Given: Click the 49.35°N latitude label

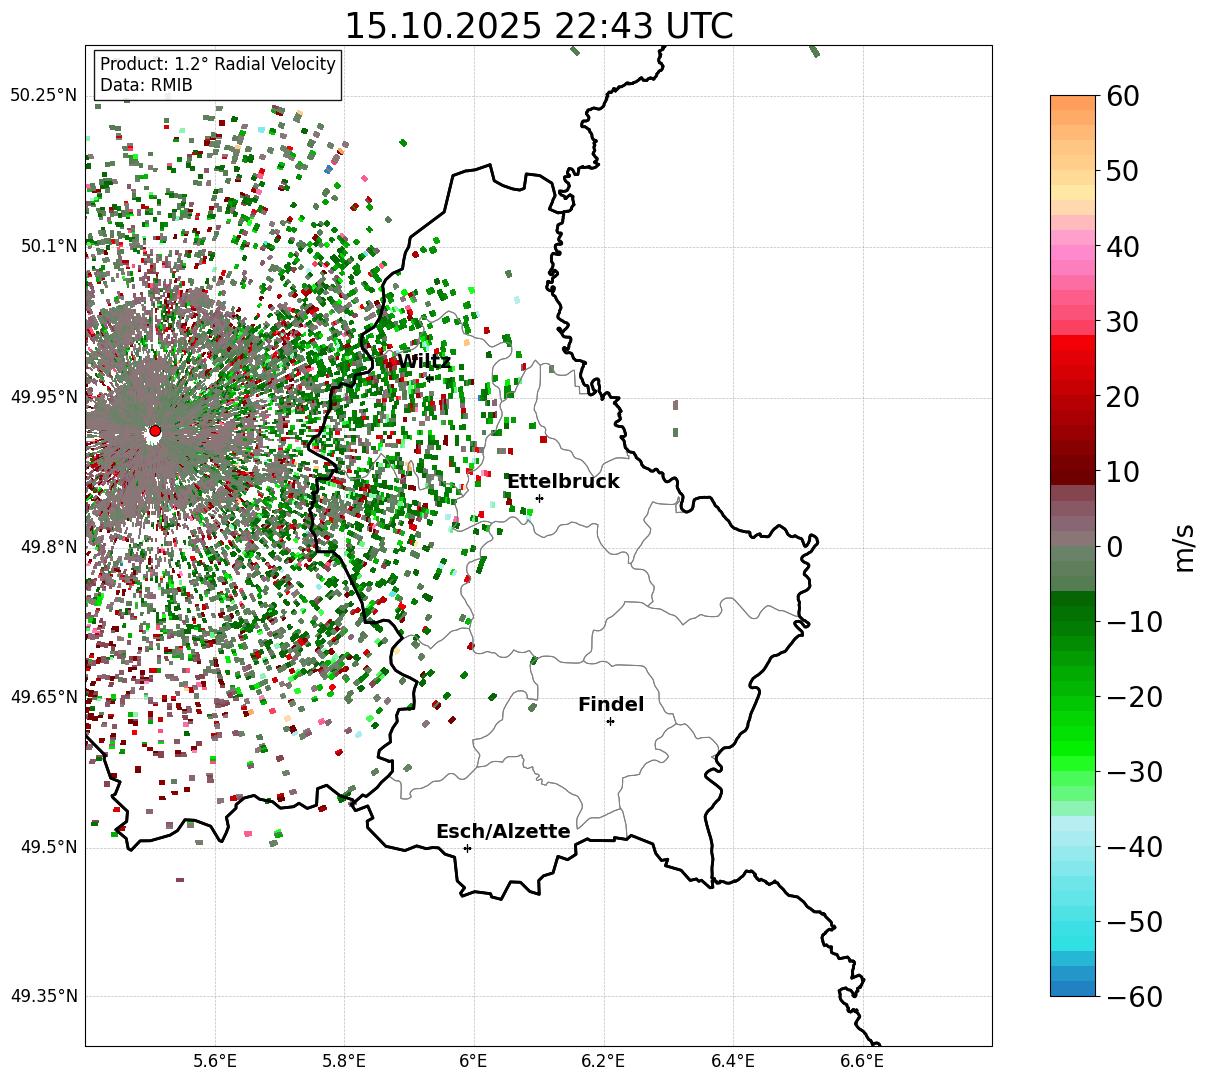Looking at the screenshot, I should click(44, 997).
